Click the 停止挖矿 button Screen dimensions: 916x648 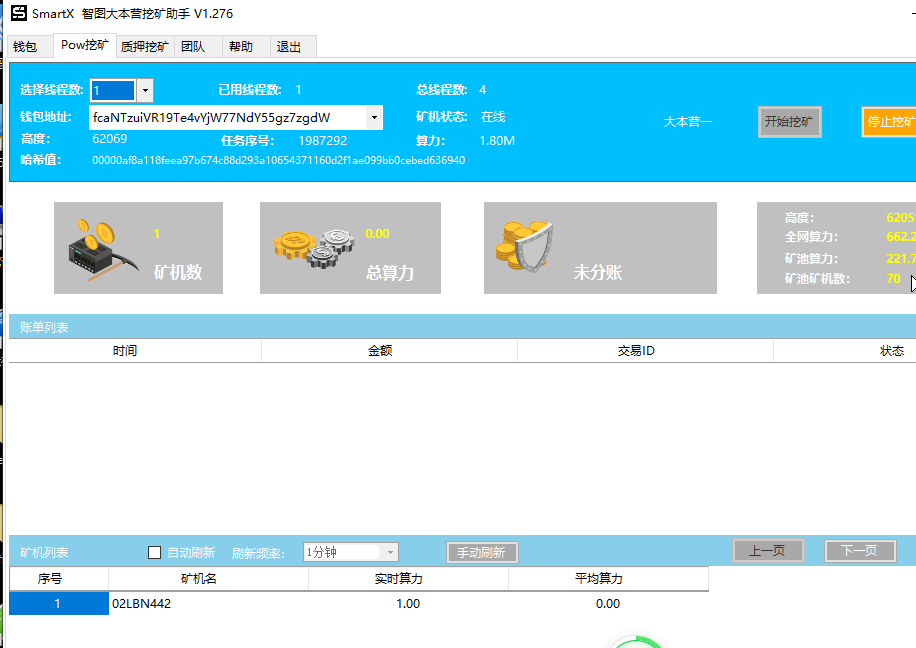pos(889,121)
